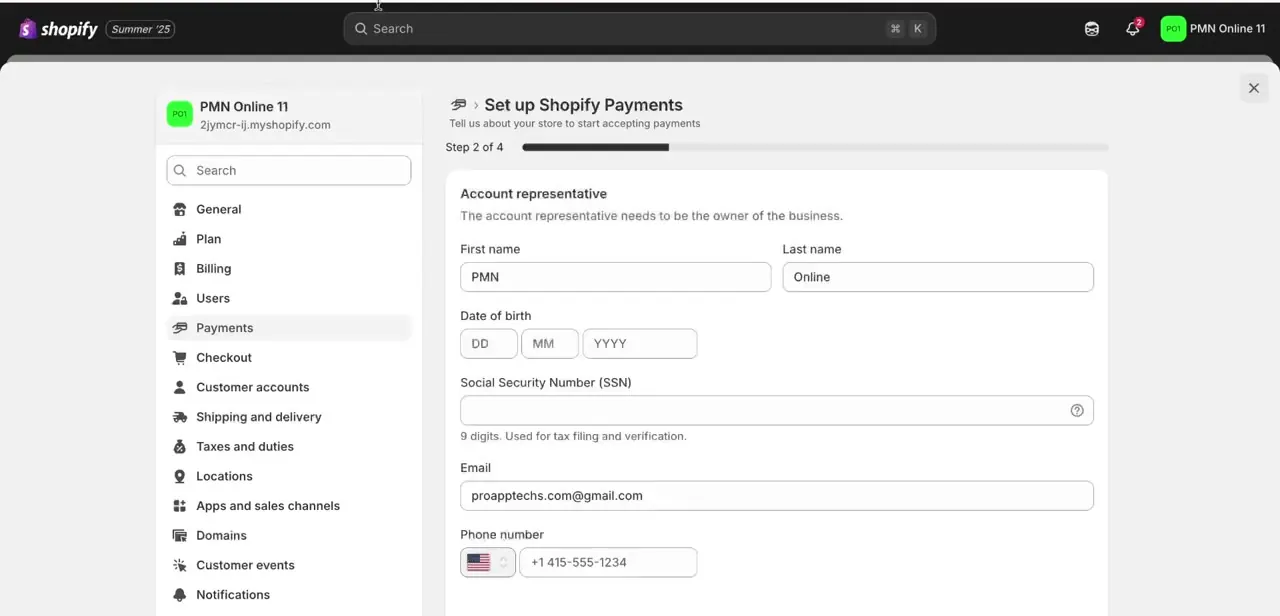The height and width of the screenshot is (616, 1280).
Task: Click the Locations pin icon
Action: coord(180,476)
